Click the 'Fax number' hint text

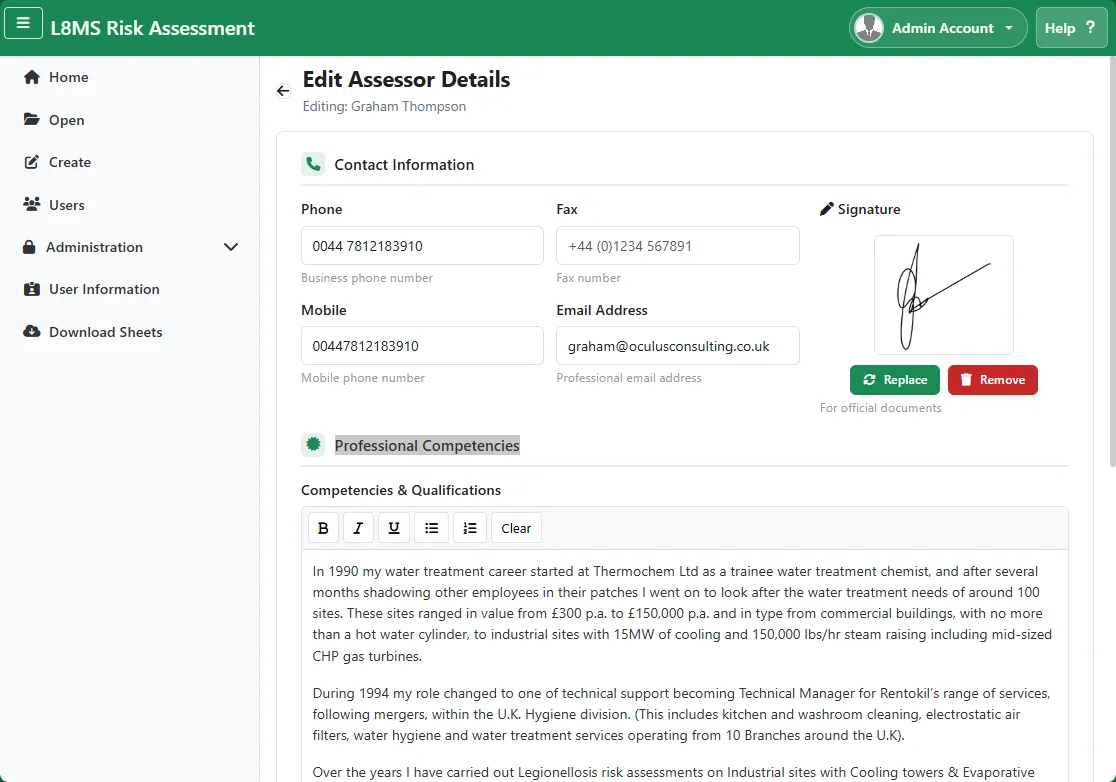point(589,278)
